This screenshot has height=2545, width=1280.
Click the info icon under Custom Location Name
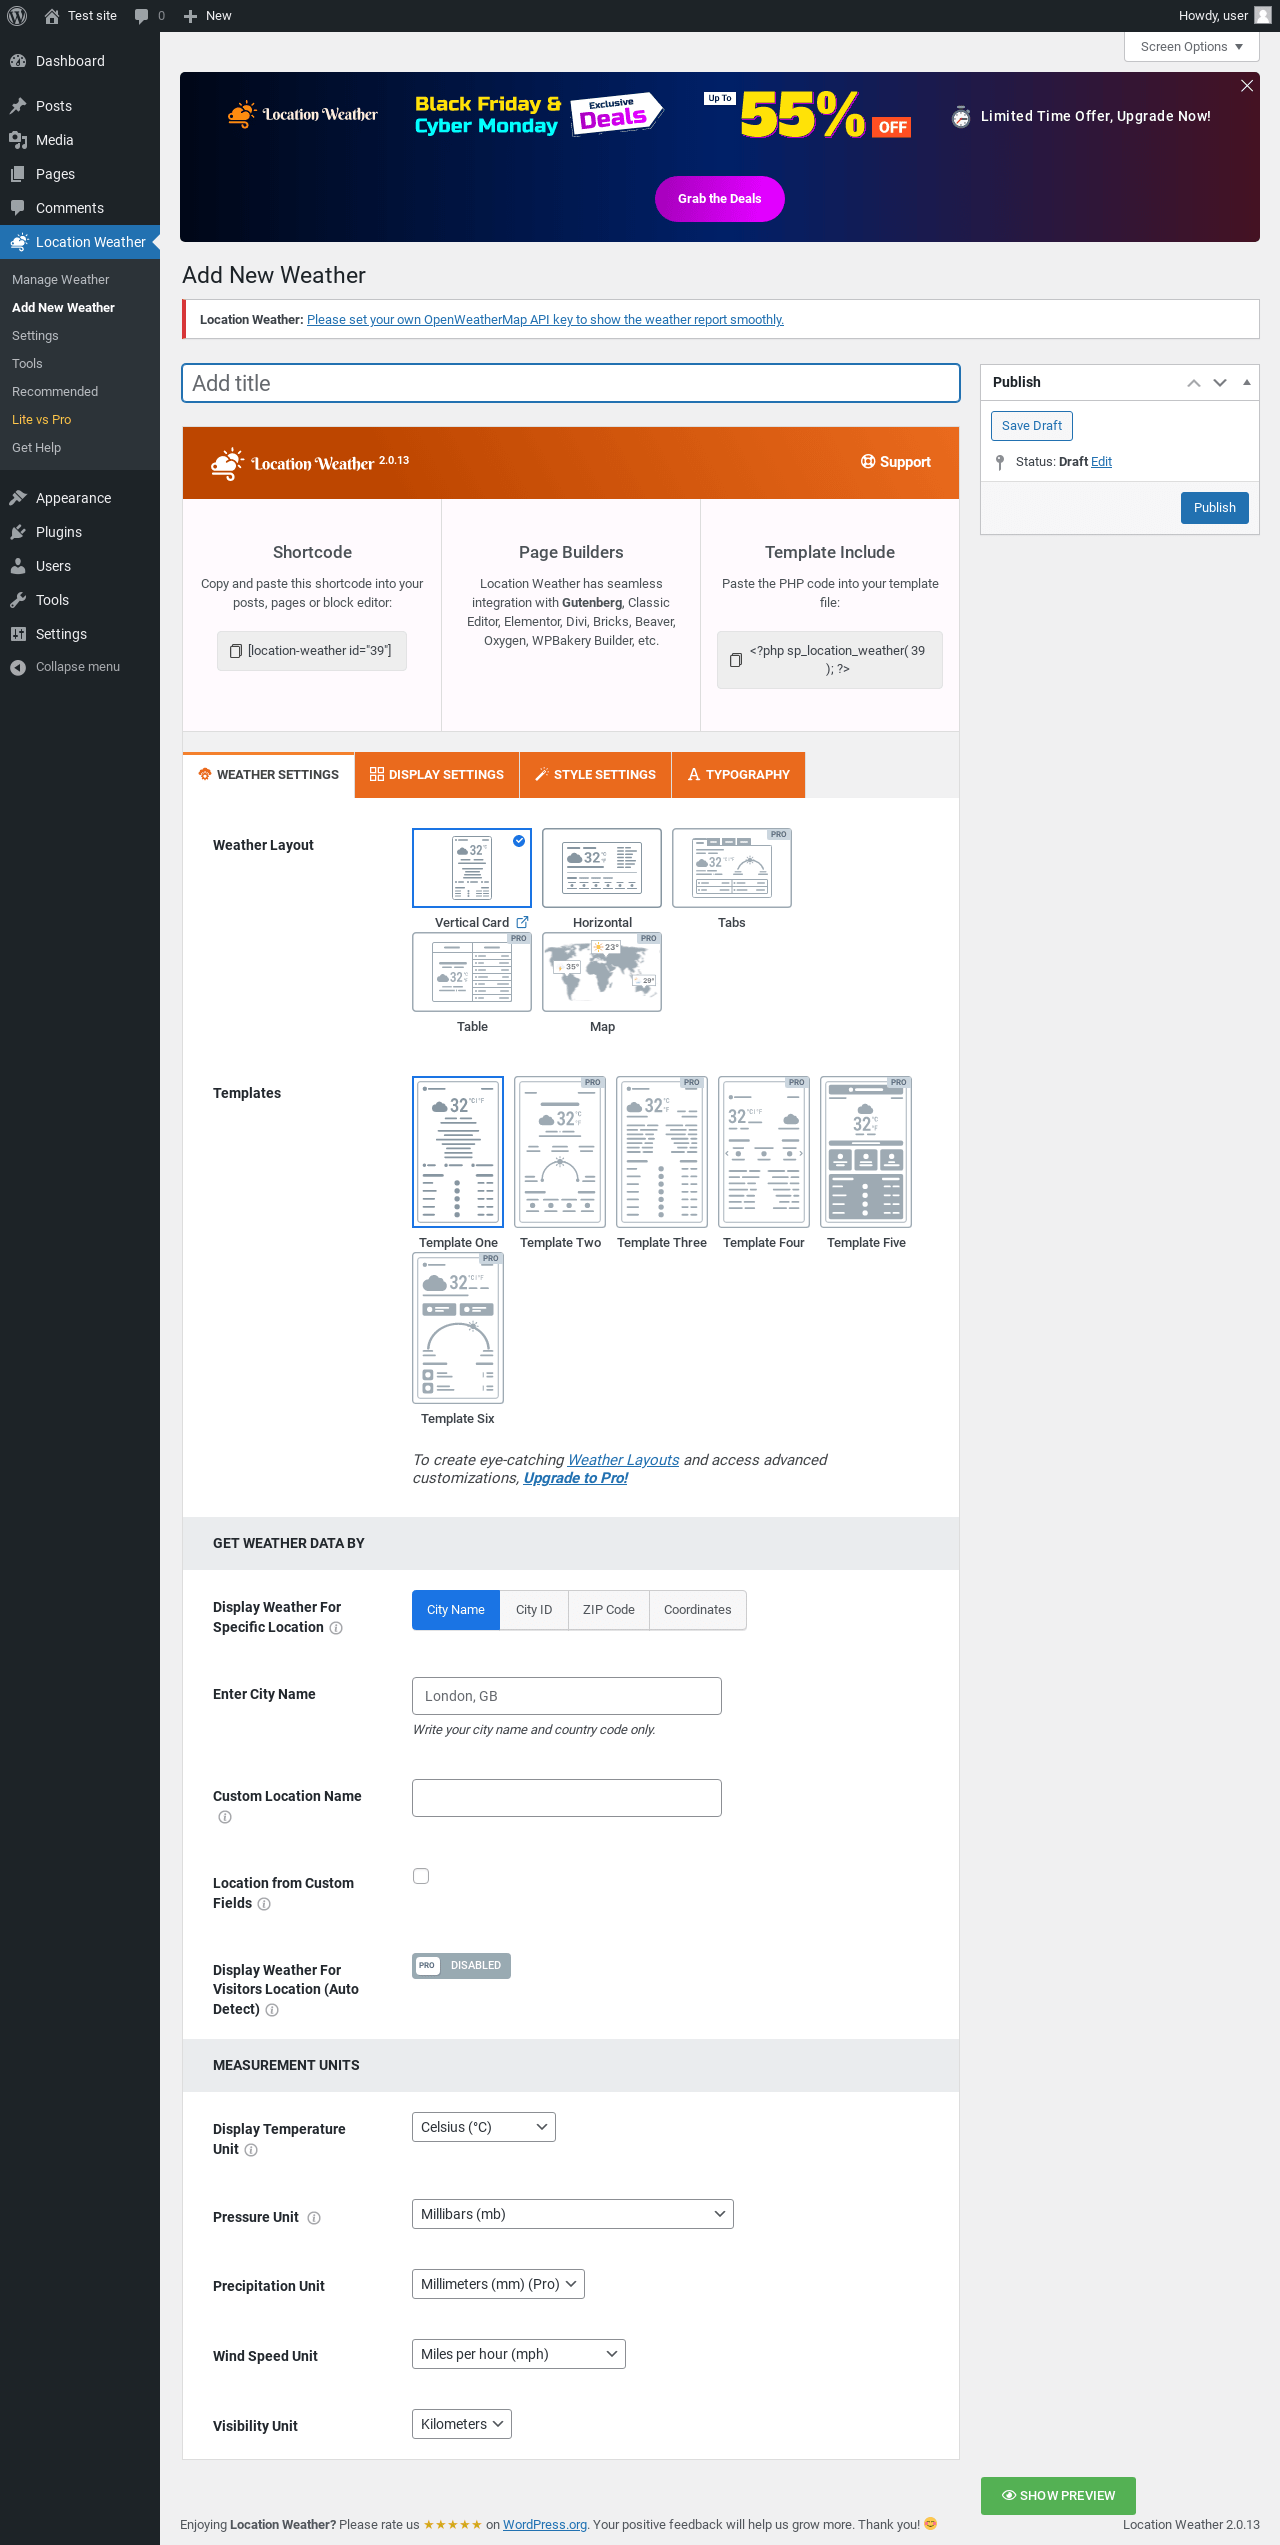click(x=225, y=1817)
